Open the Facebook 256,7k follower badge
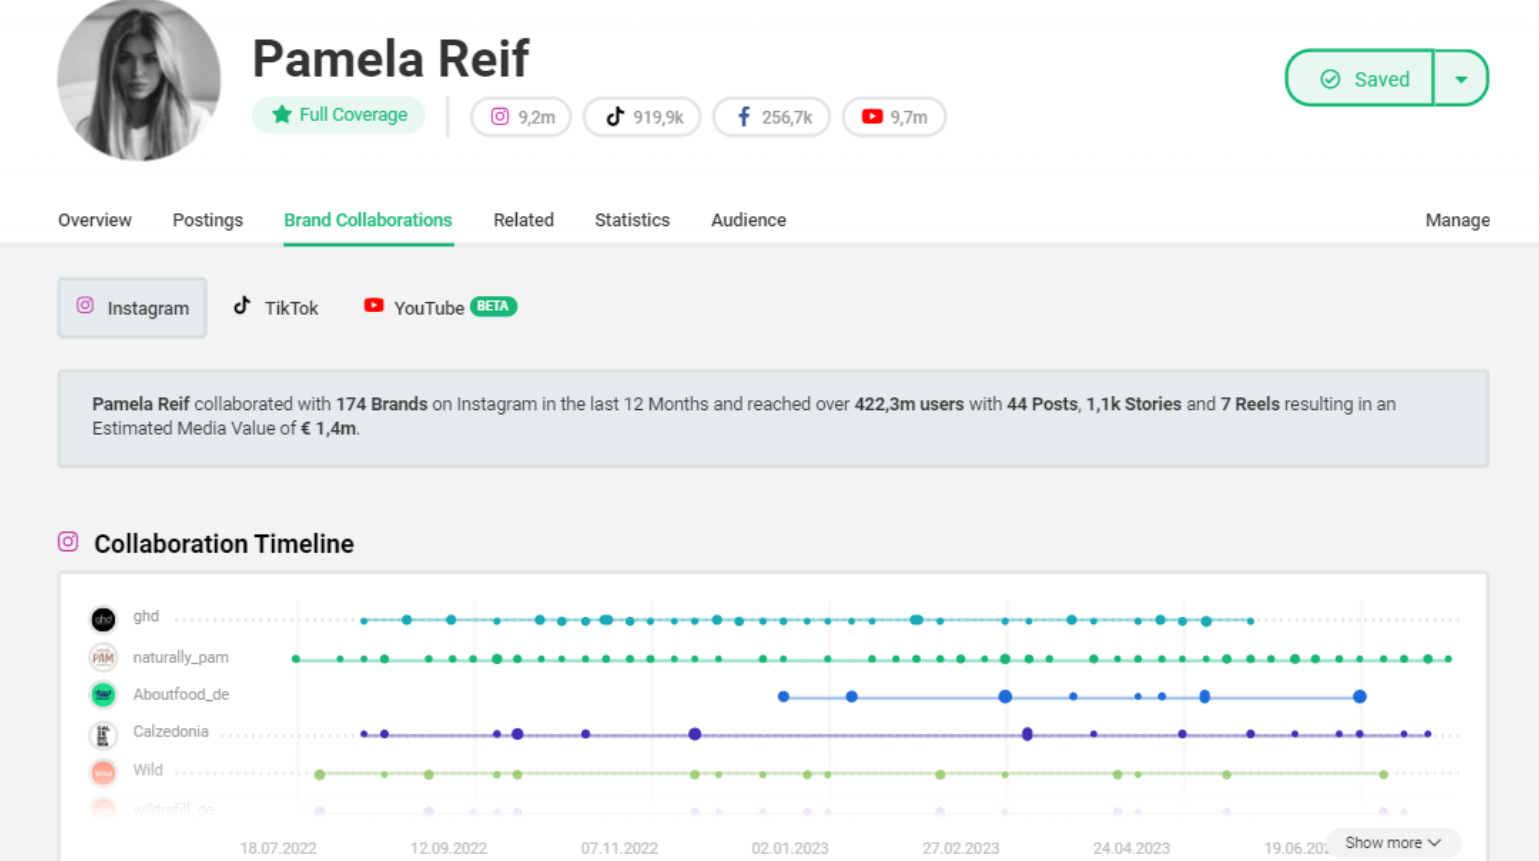 [x=772, y=117]
